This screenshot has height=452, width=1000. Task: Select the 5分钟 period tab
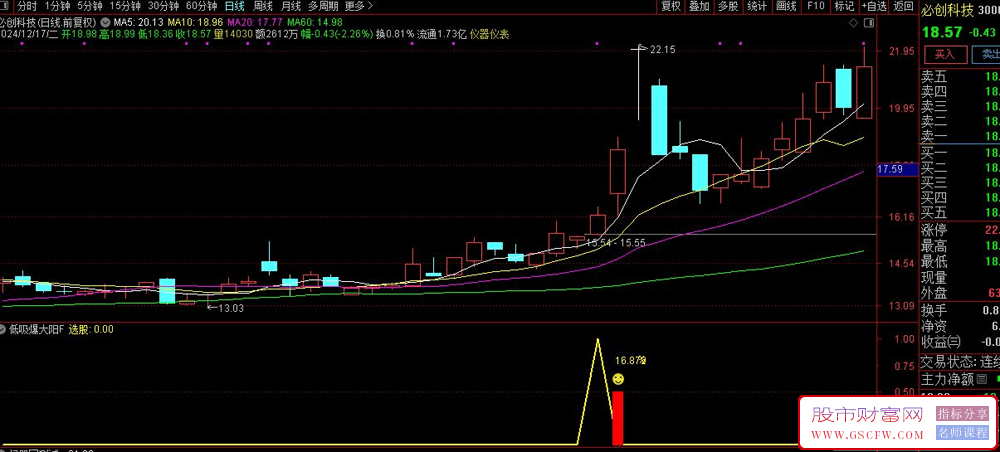tap(89, 6)
